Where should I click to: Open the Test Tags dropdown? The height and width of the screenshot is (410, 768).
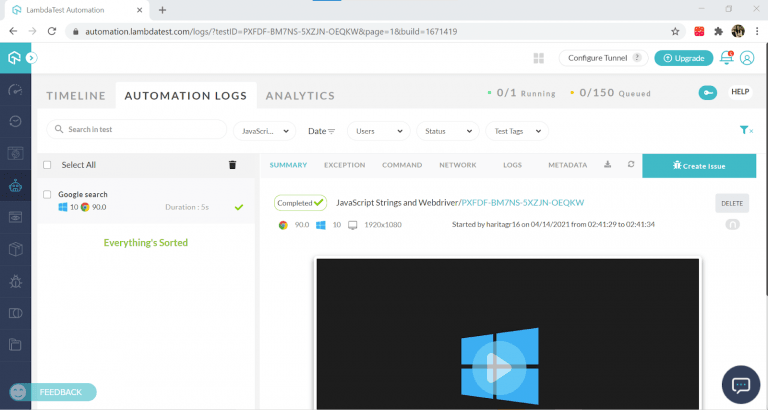[516, 131]
